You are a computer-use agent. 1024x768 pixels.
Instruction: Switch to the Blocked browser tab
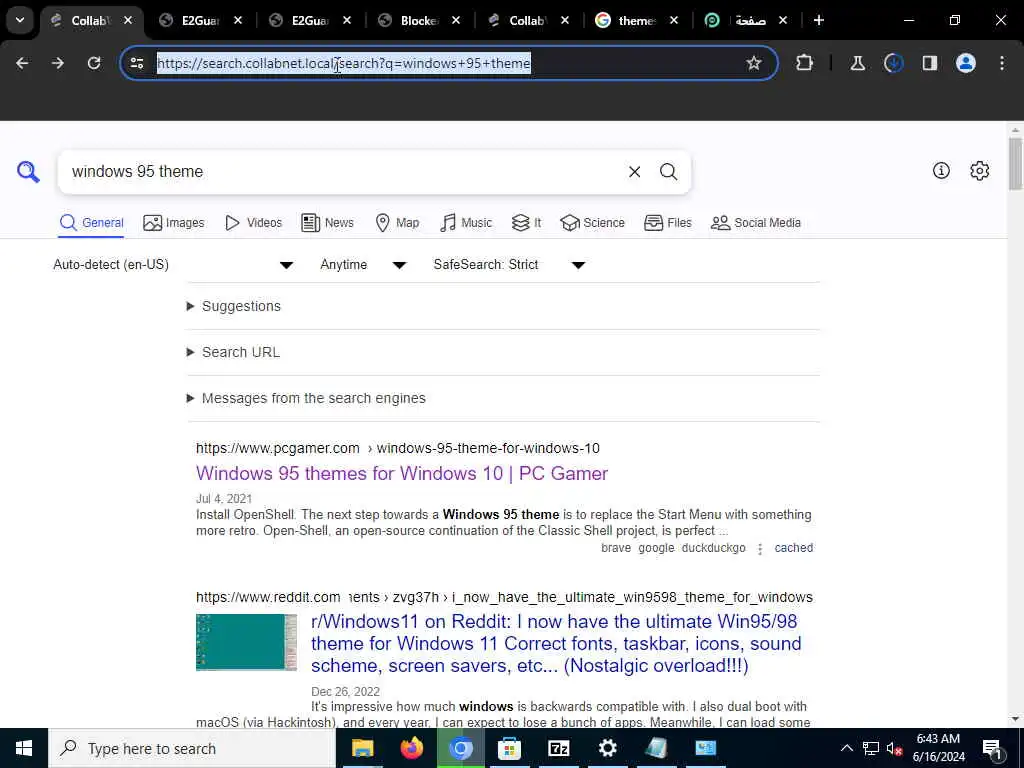419,20
